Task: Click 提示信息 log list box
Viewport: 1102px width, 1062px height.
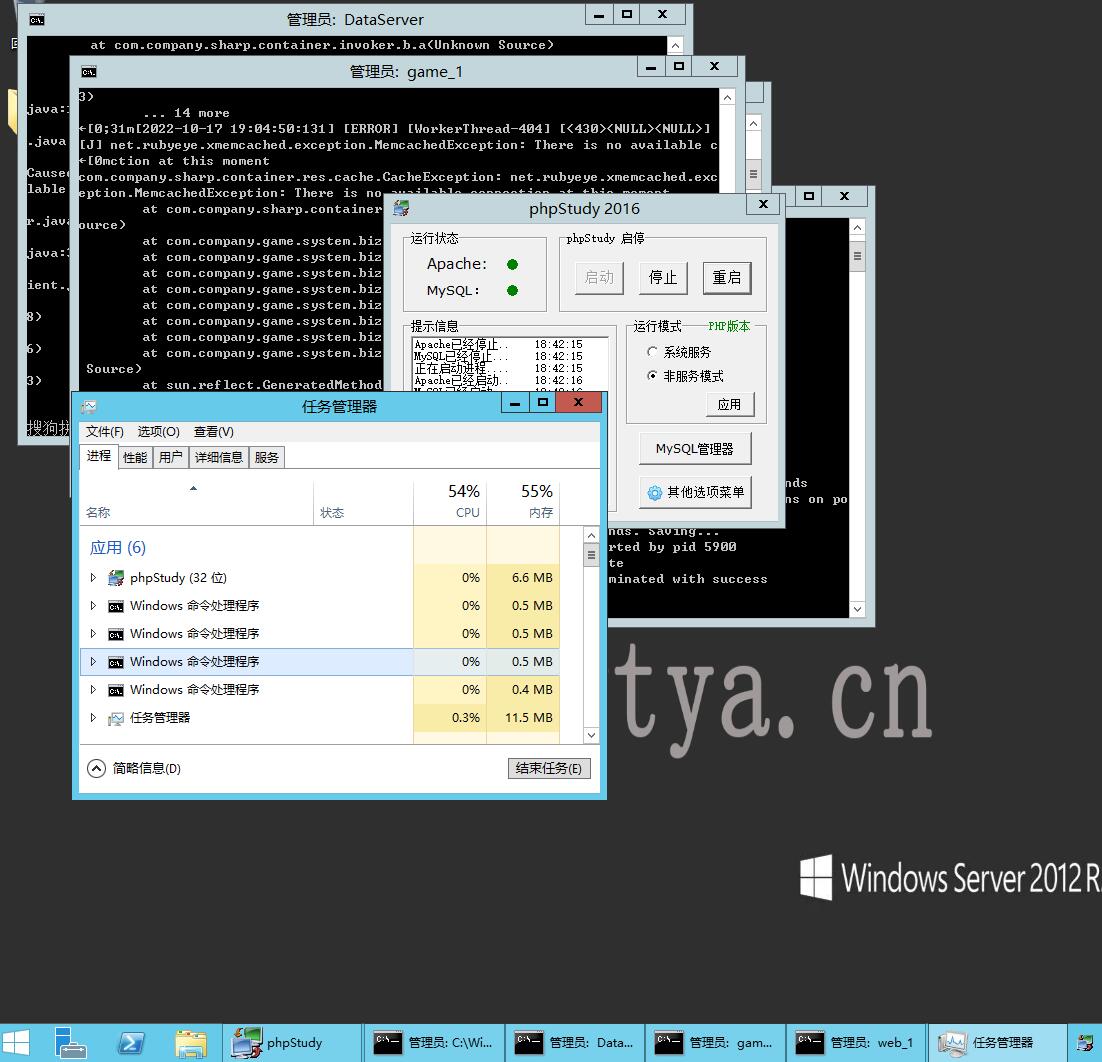Action: tap(510, 363)
